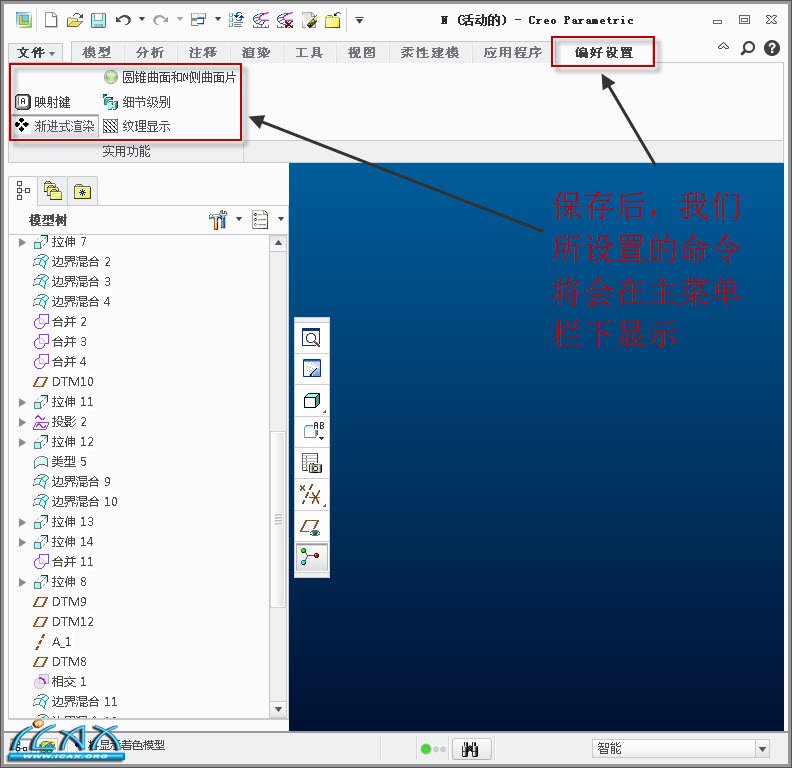Image resolution: width=792 pixels, height=768 pixels.
Task: Switch to the 柔性建模 ribbon tab
Action: tap(430, 53)
